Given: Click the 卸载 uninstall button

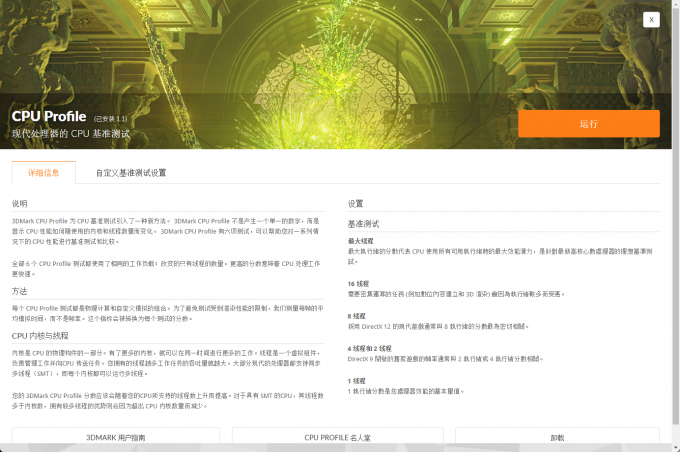Looking at the screenshot, I should 557,436.
